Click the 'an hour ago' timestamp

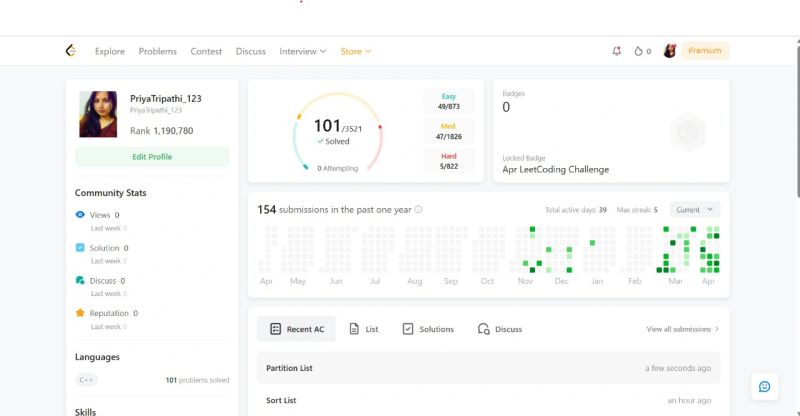pos(689,401)
